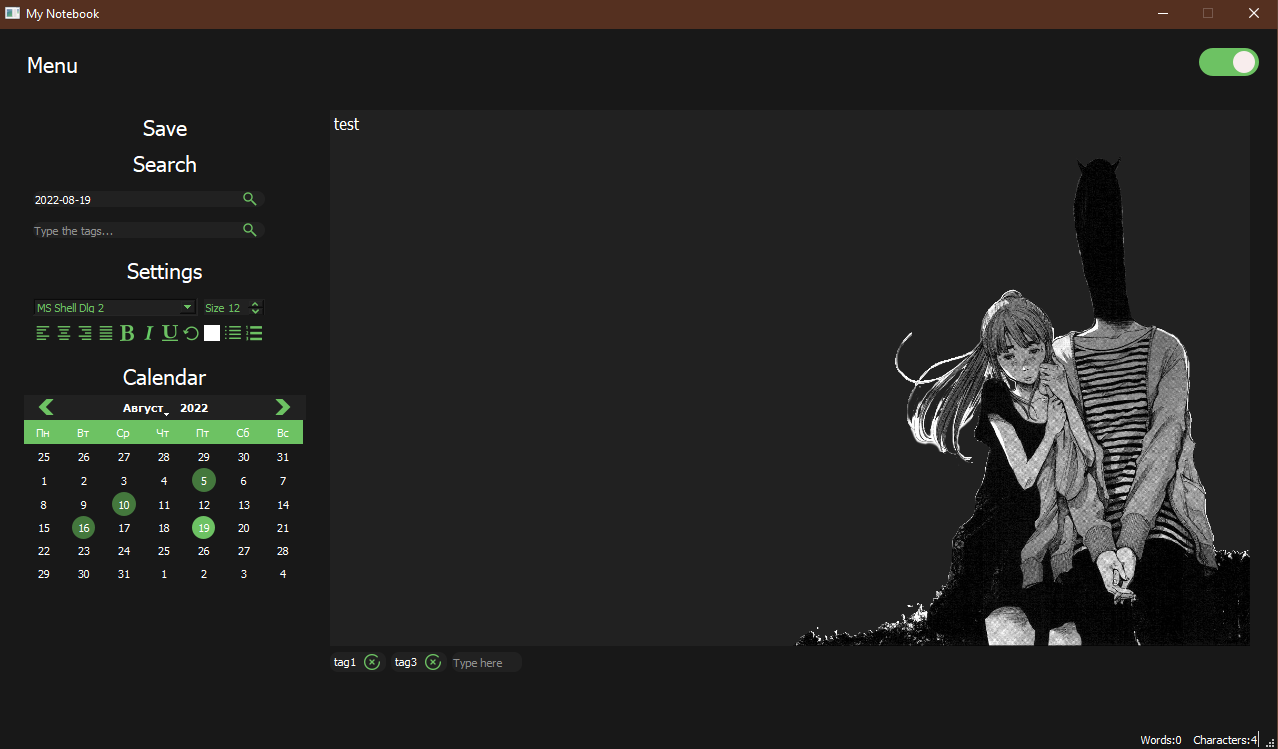Increase font size using the stepper

pos(255,303)
